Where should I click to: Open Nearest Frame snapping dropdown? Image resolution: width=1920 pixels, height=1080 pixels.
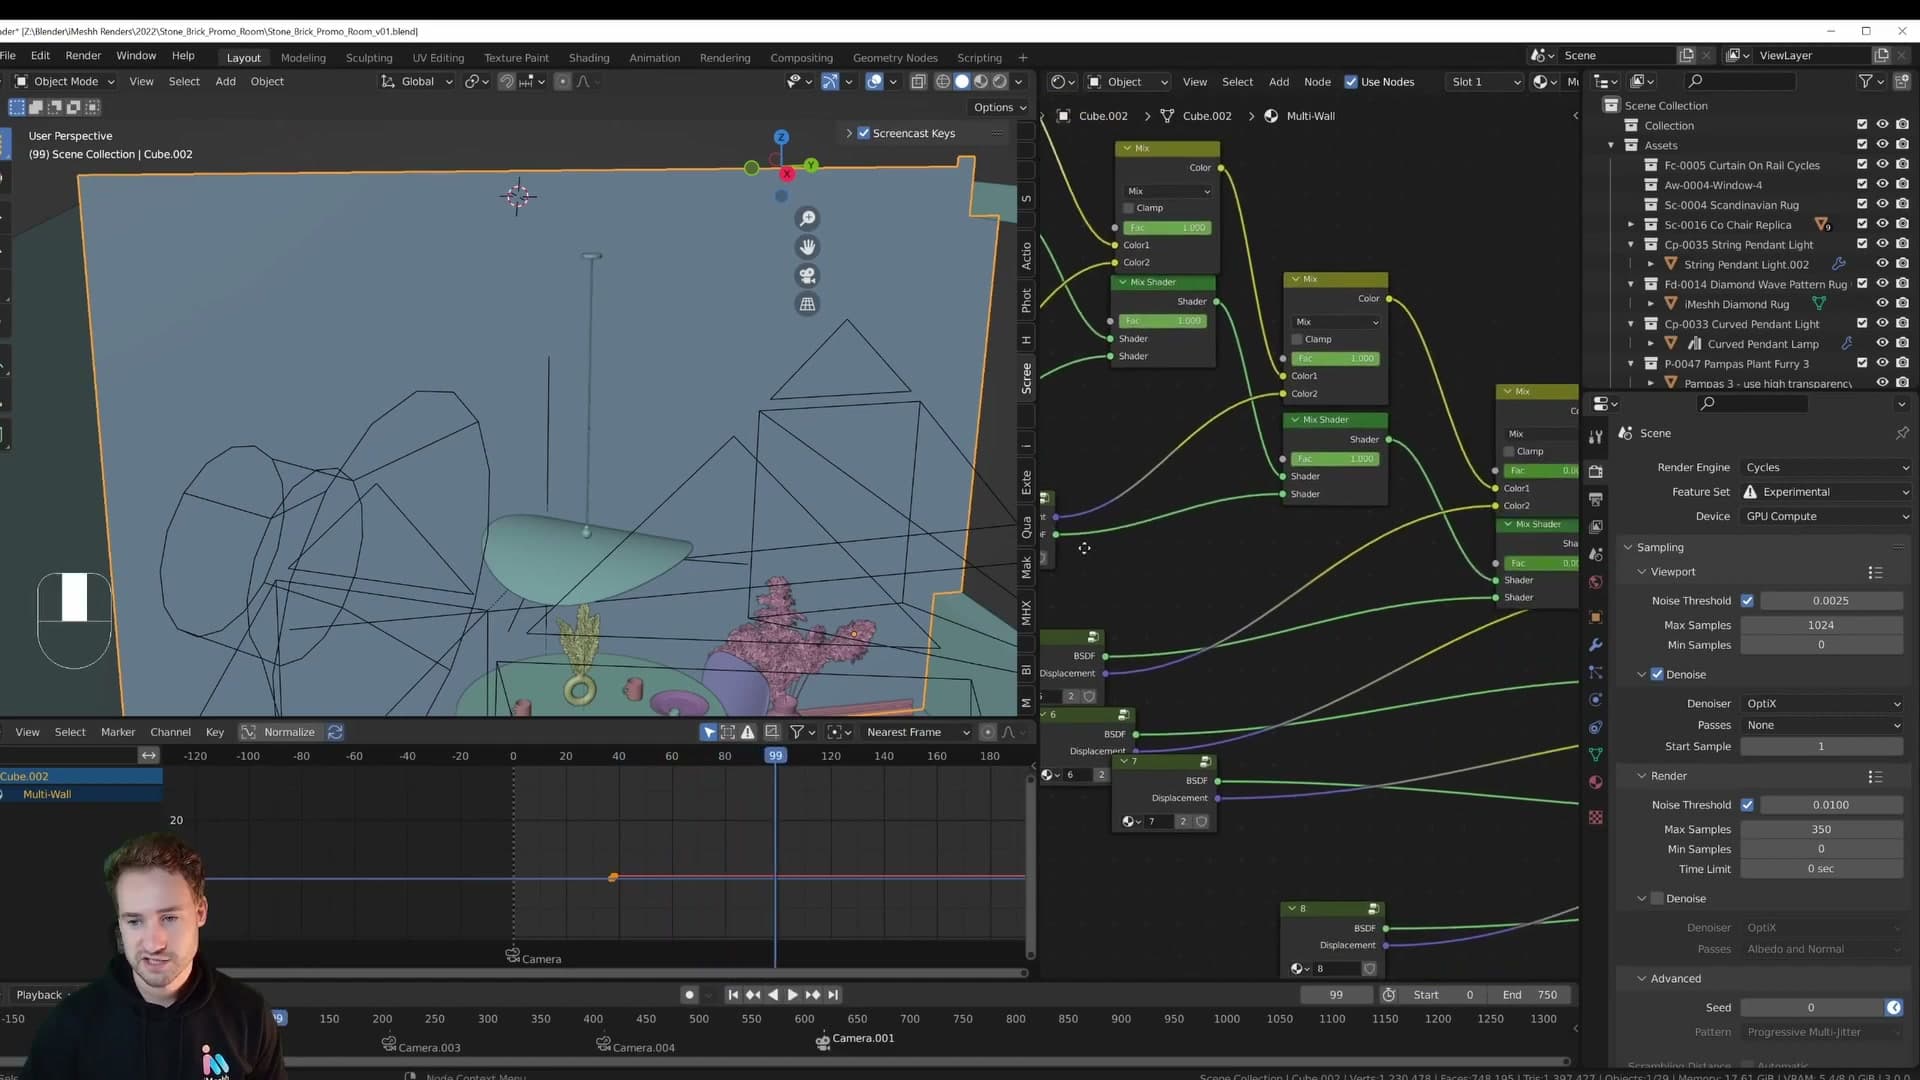918,732
